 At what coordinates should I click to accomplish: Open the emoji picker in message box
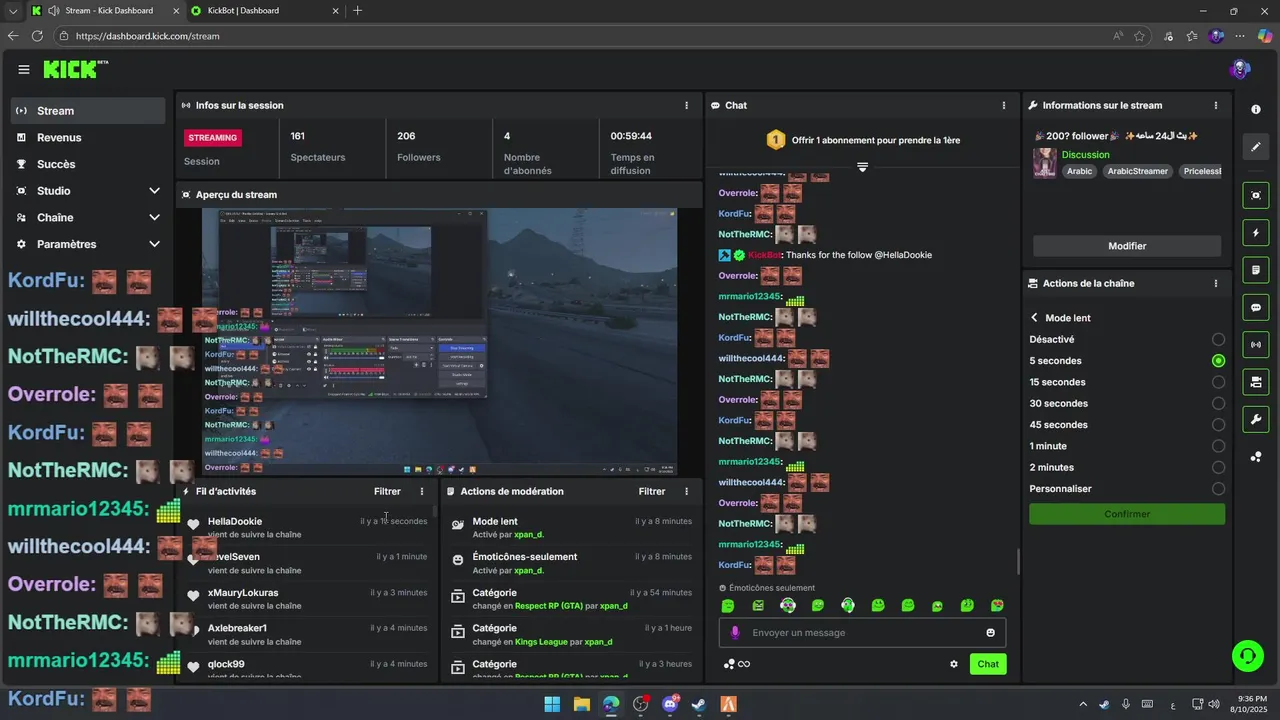(991, 632)
